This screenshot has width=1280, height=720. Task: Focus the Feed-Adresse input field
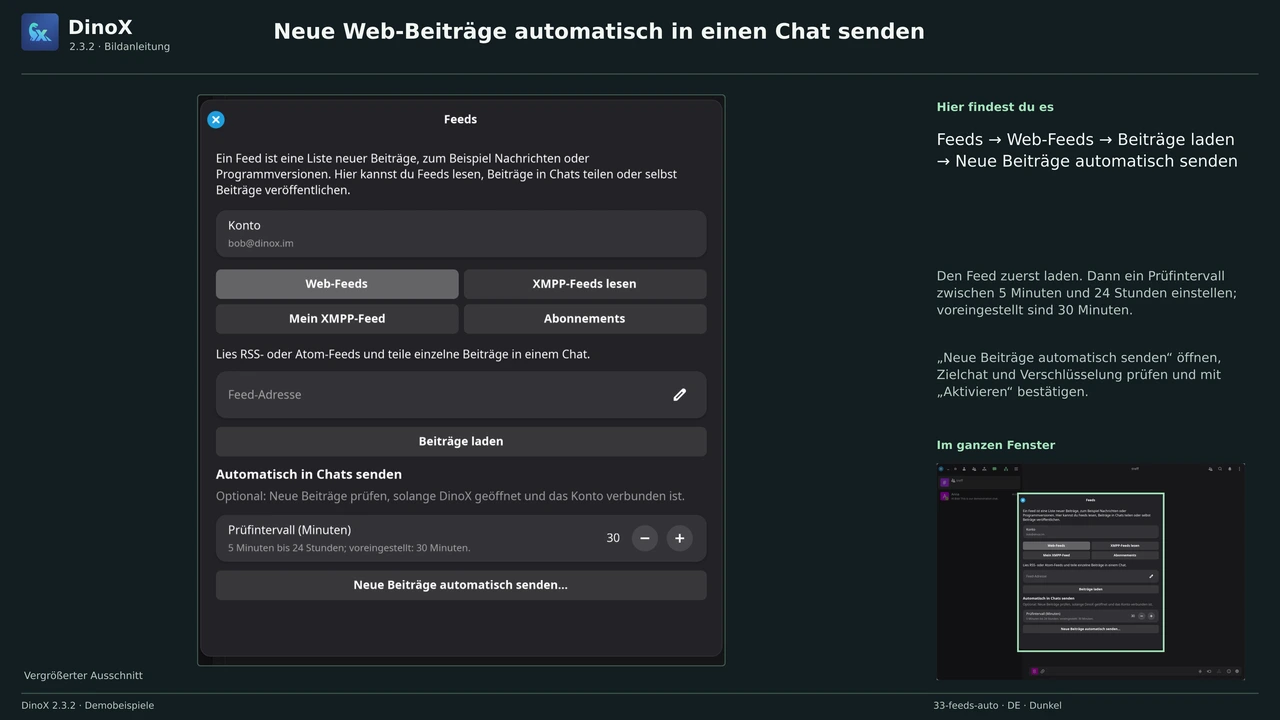pyautogui.click(x=461, y=395)
